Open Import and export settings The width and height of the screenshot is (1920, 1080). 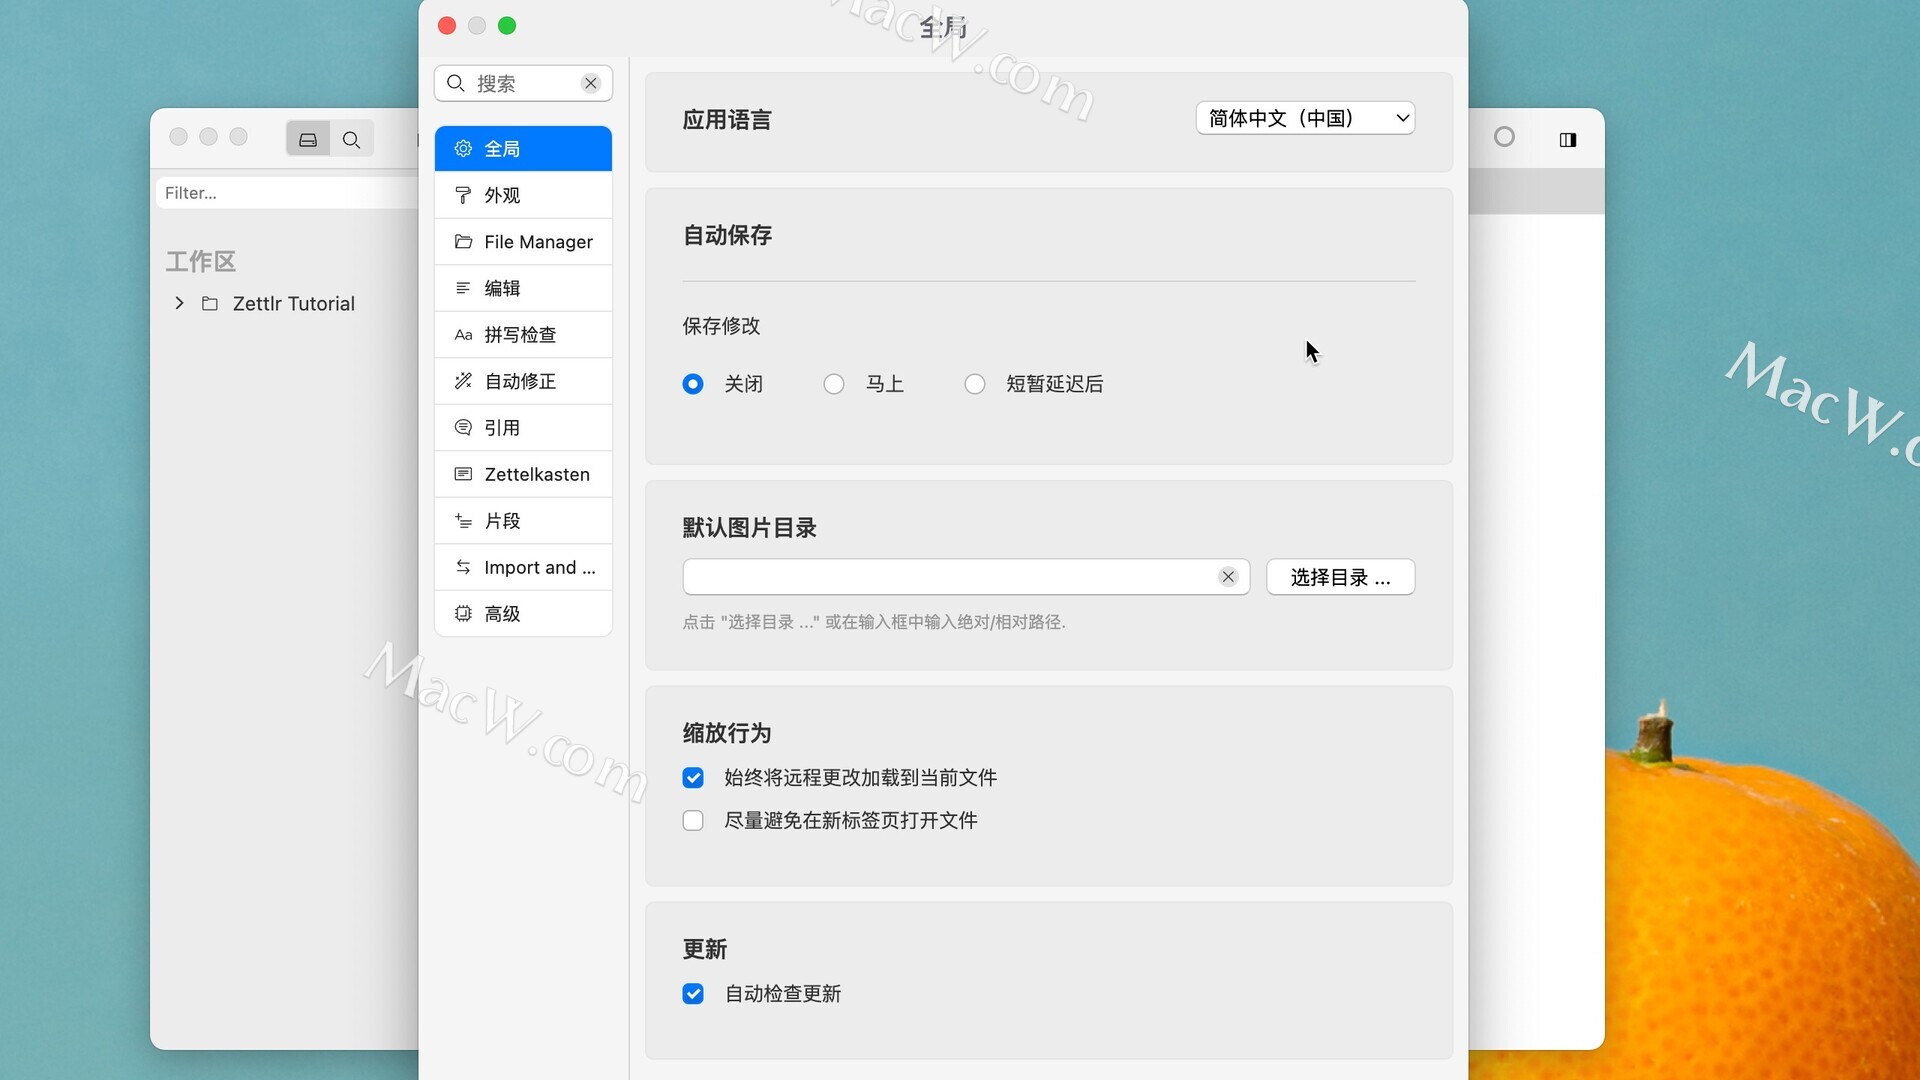(523, 567)
